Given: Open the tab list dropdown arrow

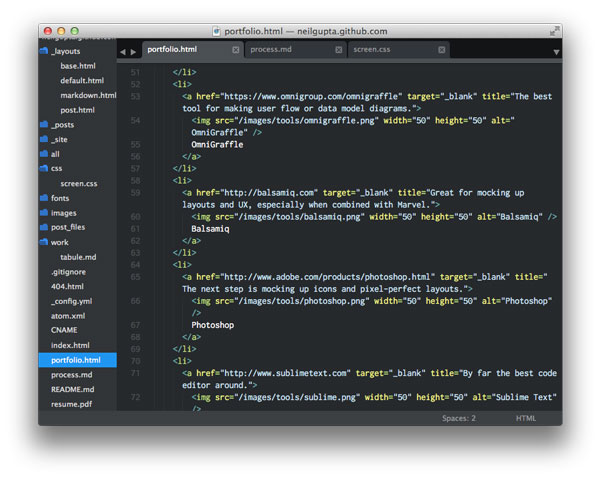Looking at the screenshot, I should point(556,52).
